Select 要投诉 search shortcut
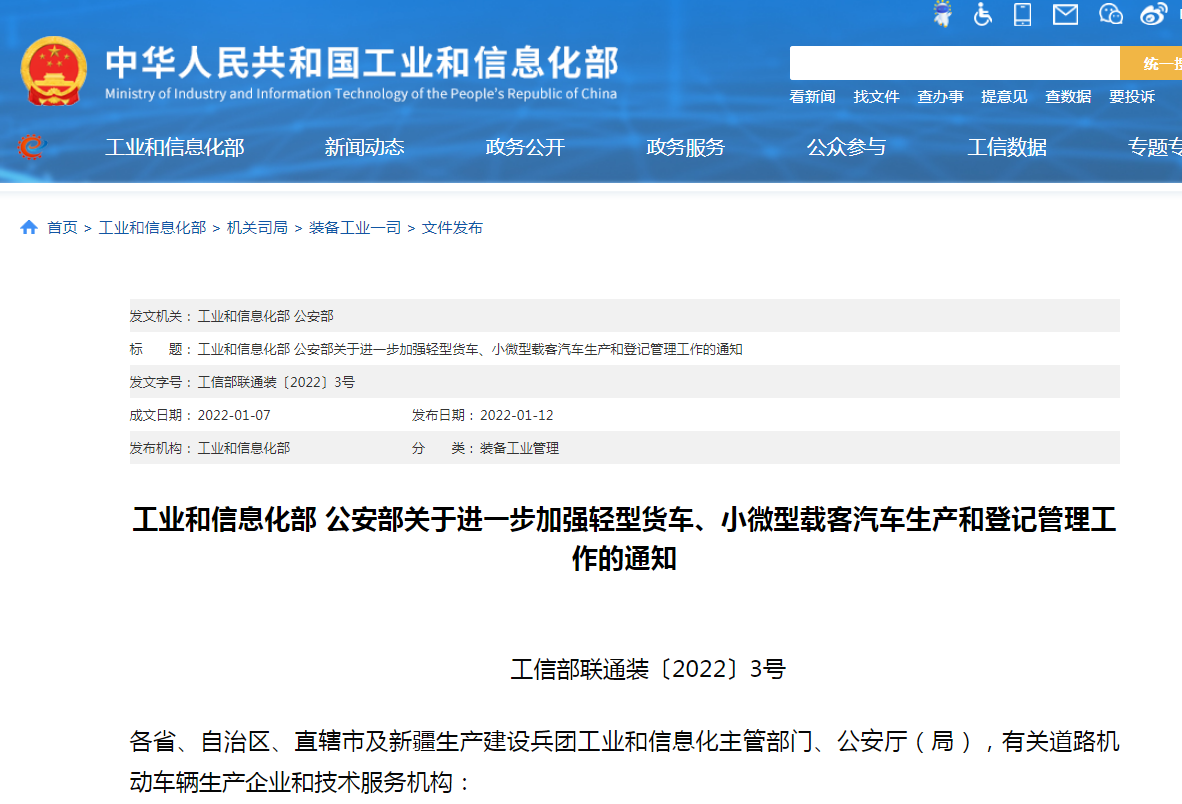Viewport: 1182px width, 804px height. (x=1131, y=96)
